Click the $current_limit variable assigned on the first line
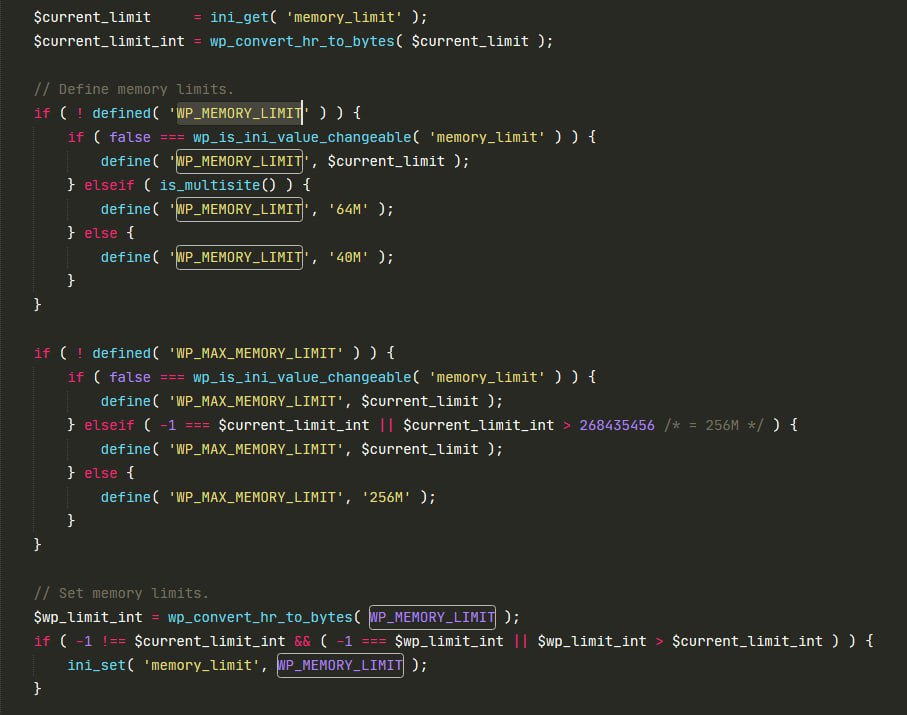Screen dimensions: 907x715 (92, 17)
